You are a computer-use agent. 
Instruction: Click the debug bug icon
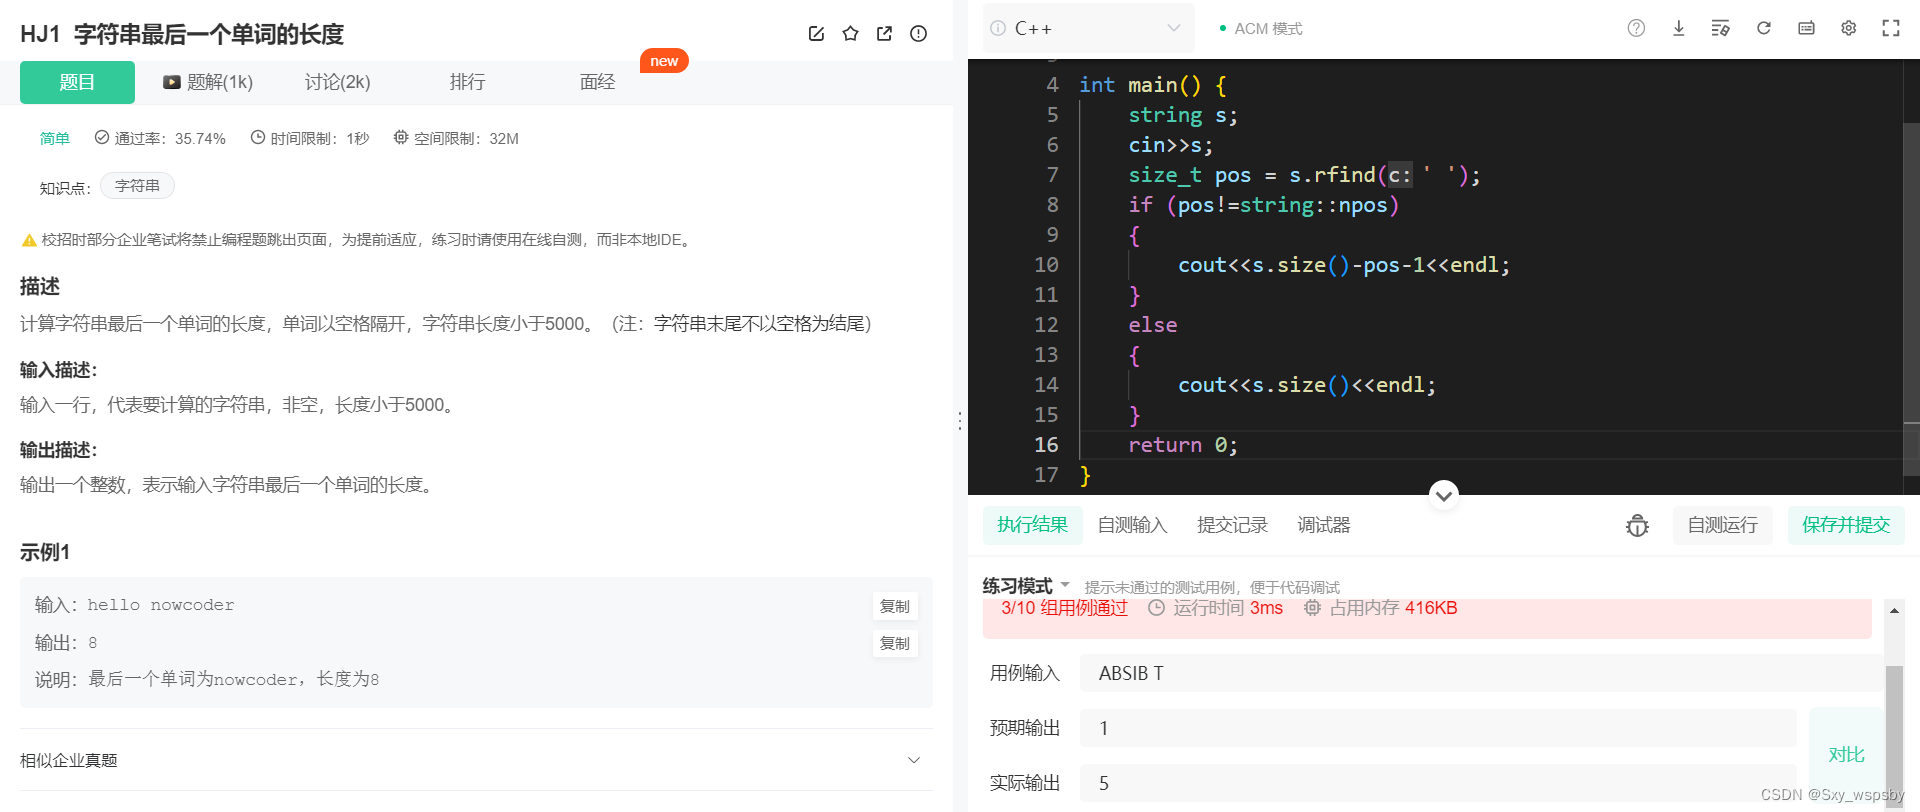tap(1637, 525)
